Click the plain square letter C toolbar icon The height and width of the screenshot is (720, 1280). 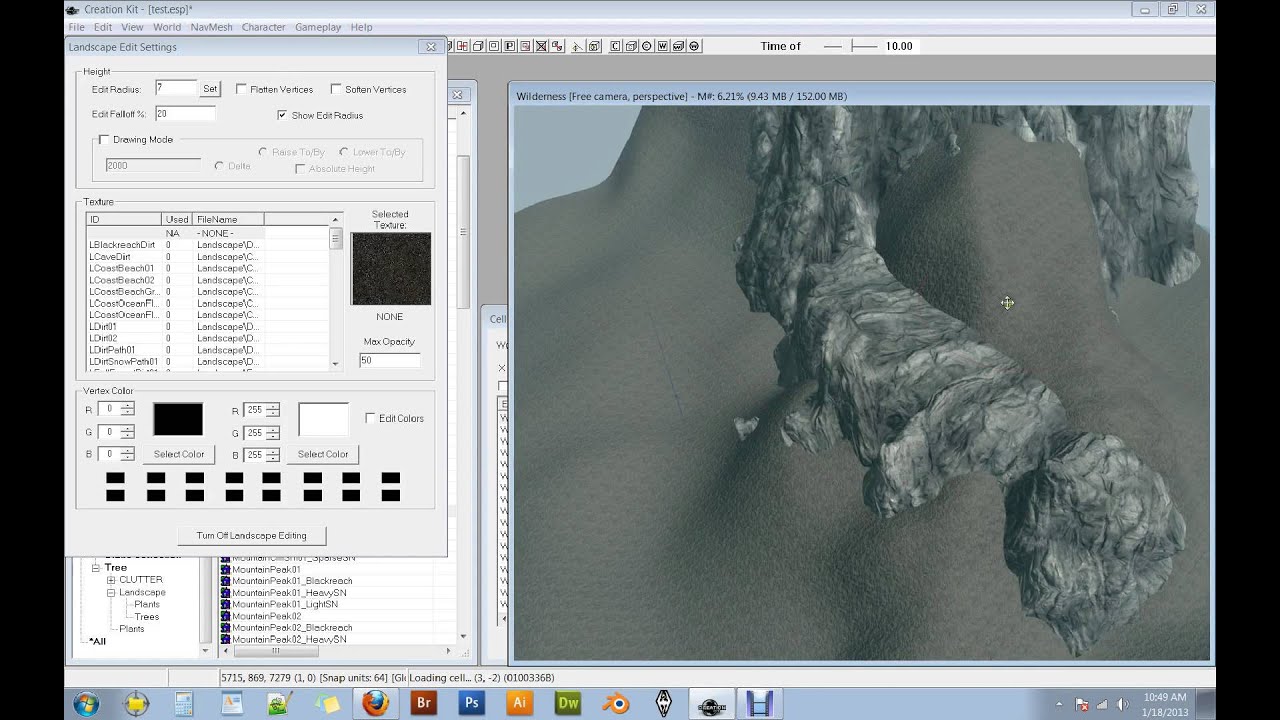(615, 46)
